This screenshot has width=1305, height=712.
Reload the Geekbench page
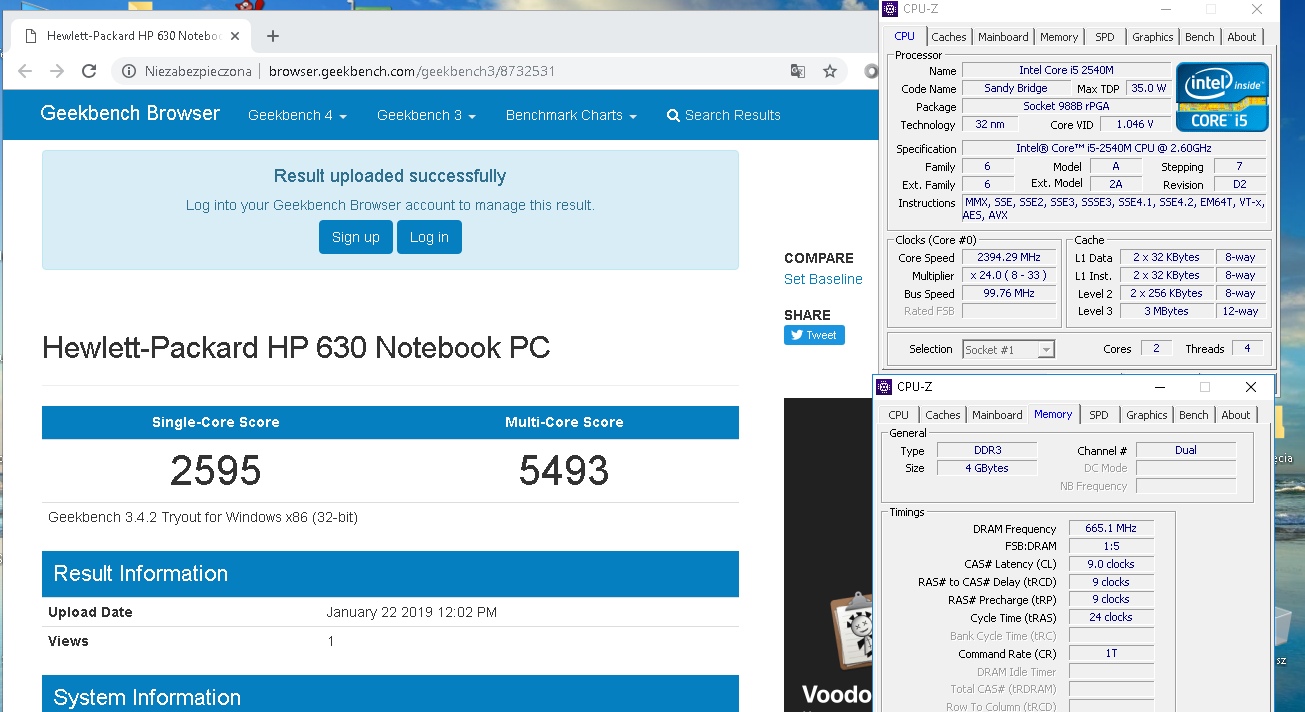point(89,71)
